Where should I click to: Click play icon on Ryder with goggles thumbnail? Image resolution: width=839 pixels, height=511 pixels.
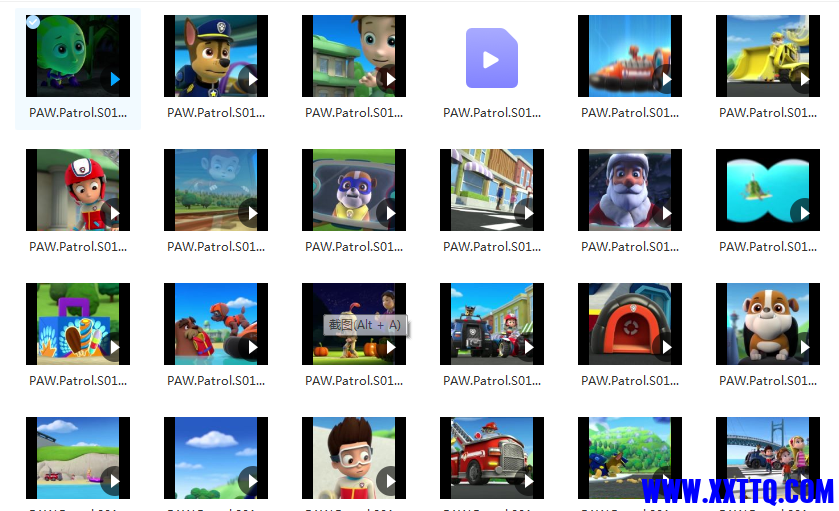tap(391, 481)
